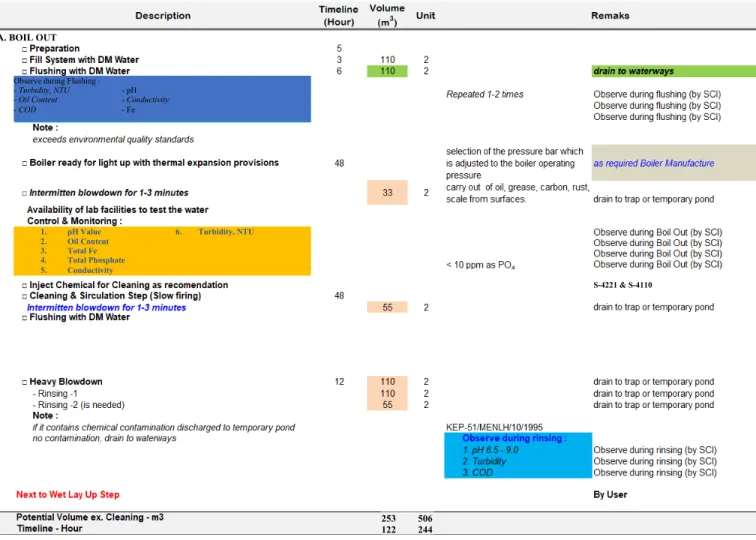Tick the box before Cleaning & Sirculation Step
This screenshot has width=756, height=540.
click(x=24, y=297)
